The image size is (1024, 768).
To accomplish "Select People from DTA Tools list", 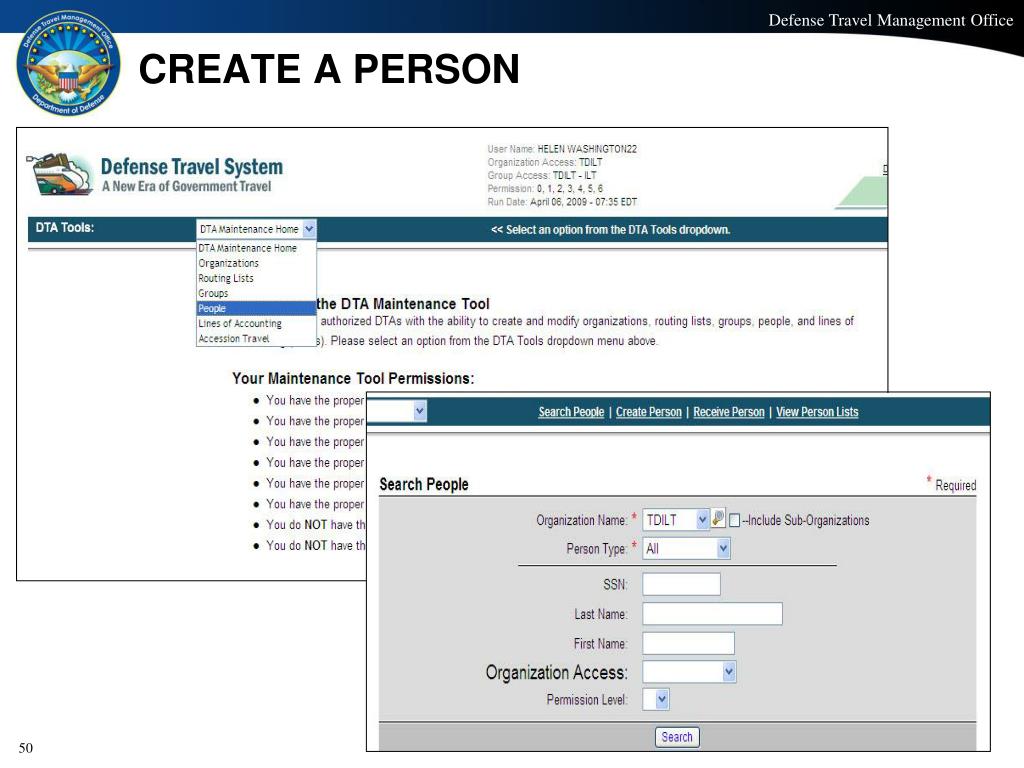I will (x=256, y=308).
